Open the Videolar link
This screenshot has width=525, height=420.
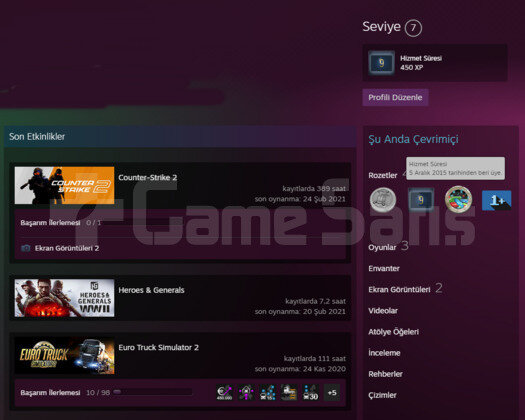tap(383, 311)
